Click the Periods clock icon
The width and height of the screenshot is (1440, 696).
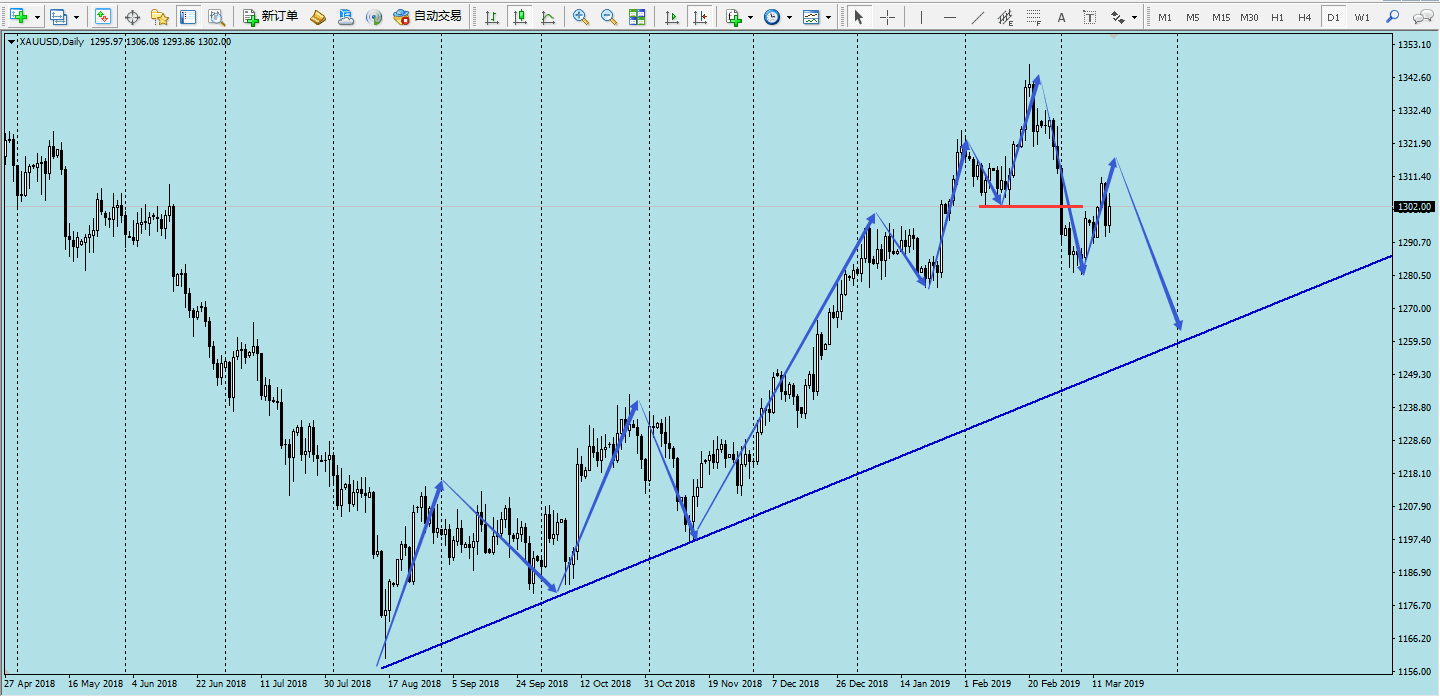[772, 17]
